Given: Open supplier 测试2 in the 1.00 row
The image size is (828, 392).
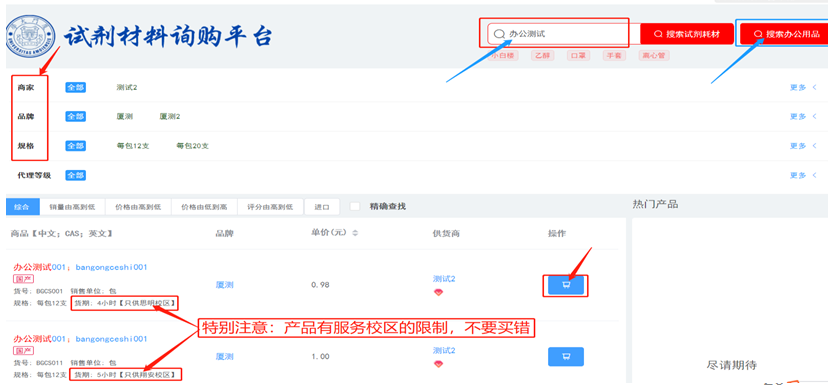Looking at the screenshot, I should [444, 351].
